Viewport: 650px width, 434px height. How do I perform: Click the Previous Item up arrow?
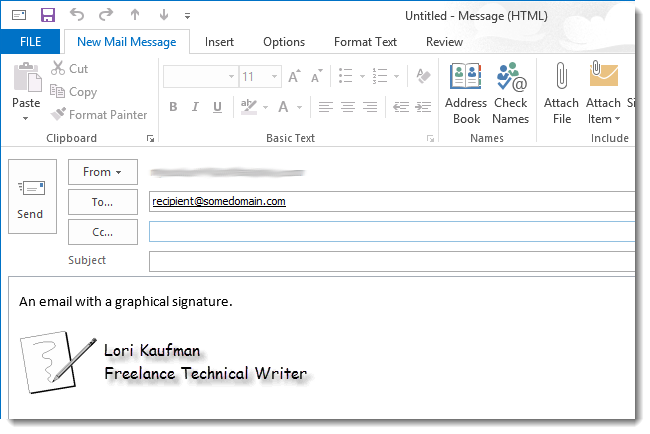(x=135, y=15)
